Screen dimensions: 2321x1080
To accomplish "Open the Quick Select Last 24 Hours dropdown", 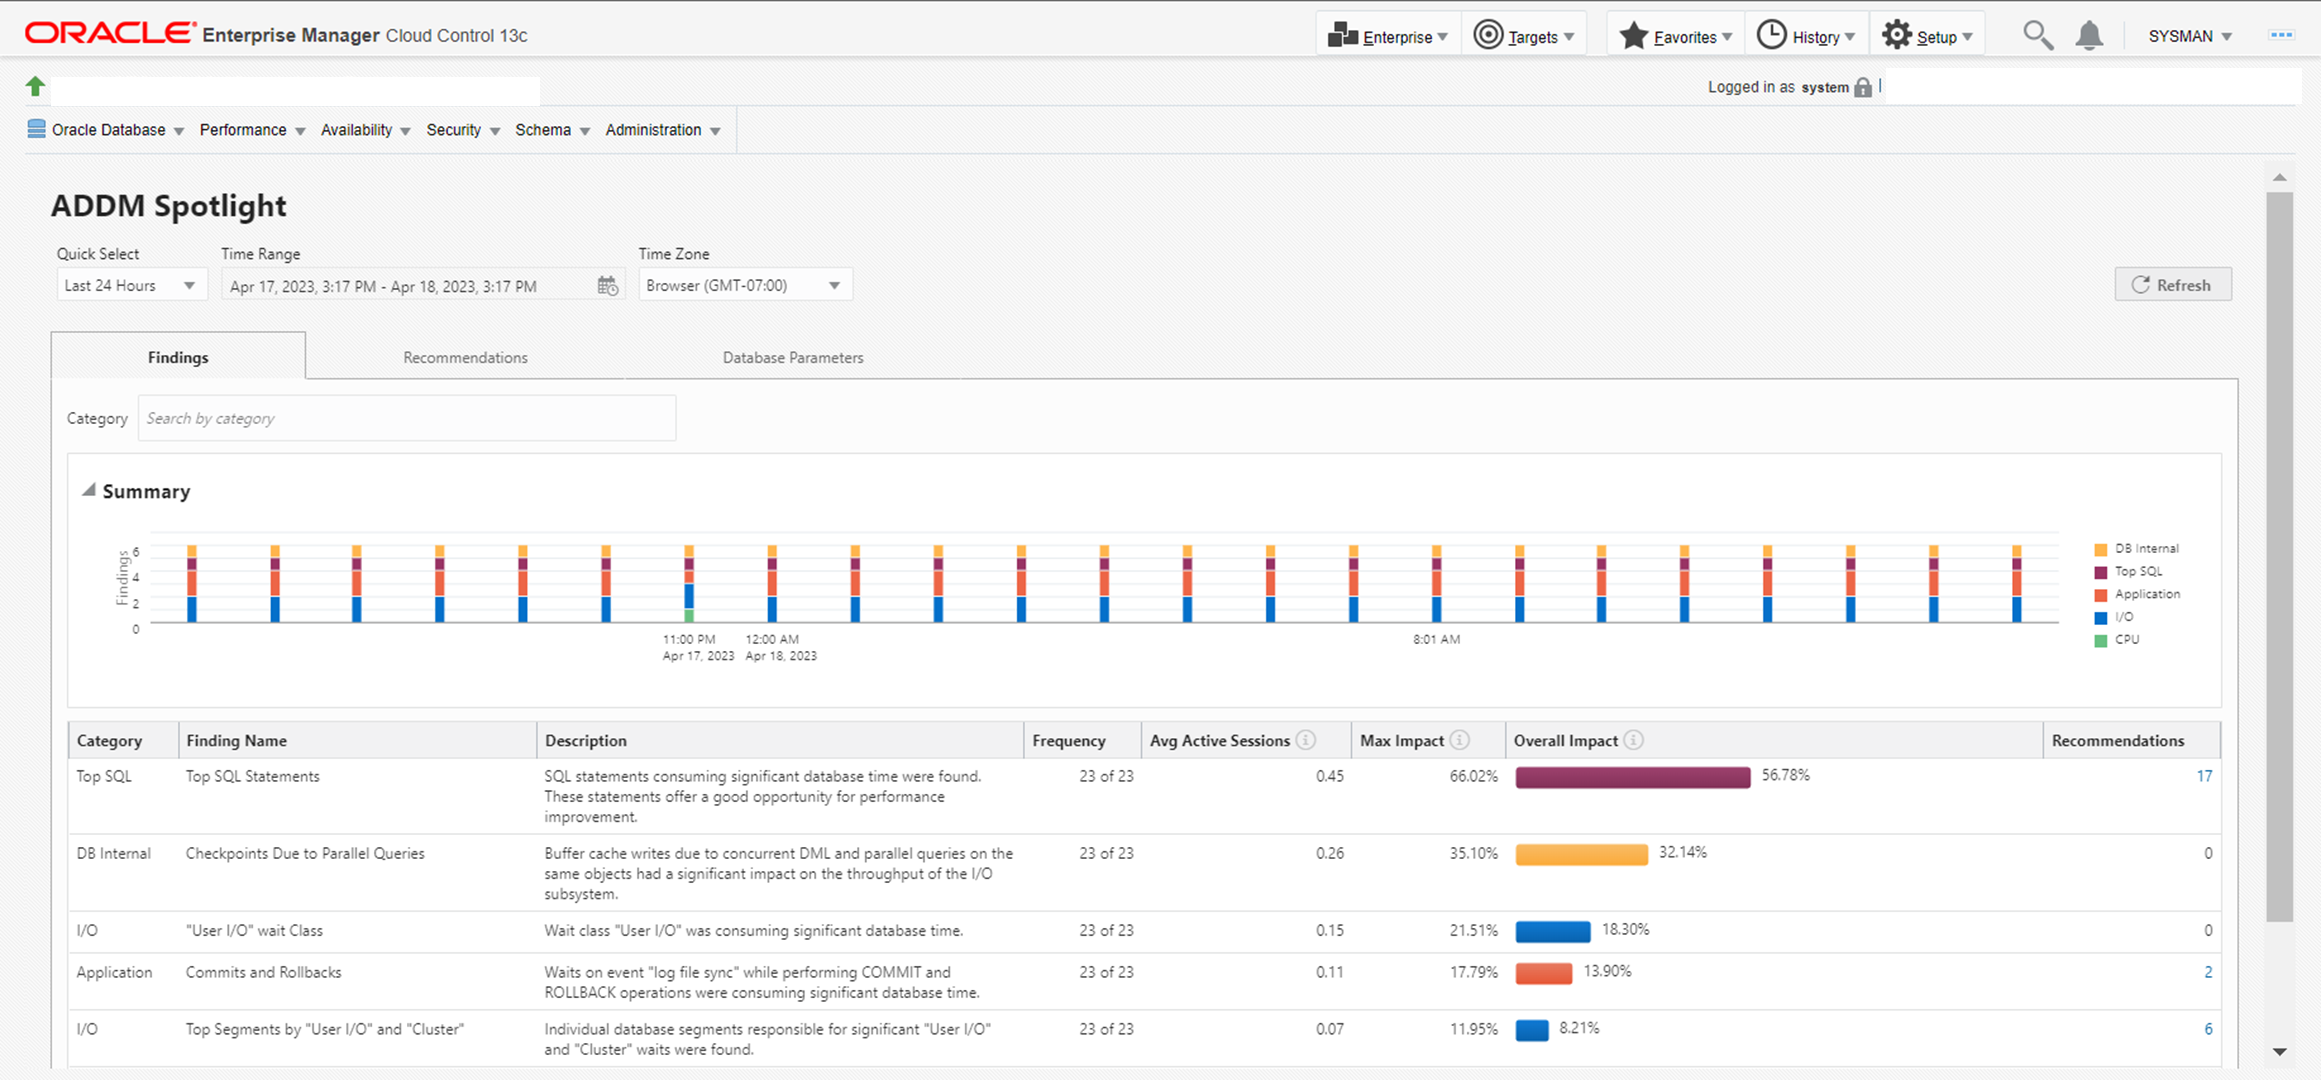I will click(130, 286).
